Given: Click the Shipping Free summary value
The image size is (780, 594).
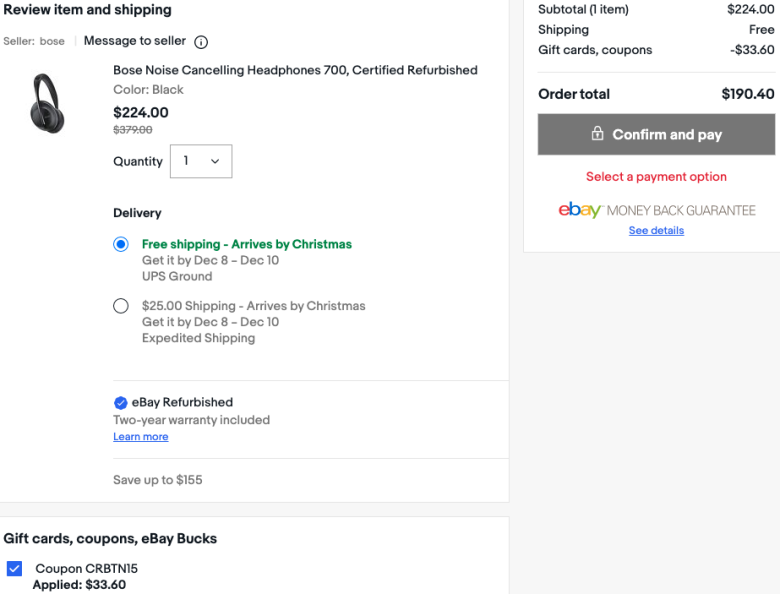Looking at the screenshot, I should [762, 30].
